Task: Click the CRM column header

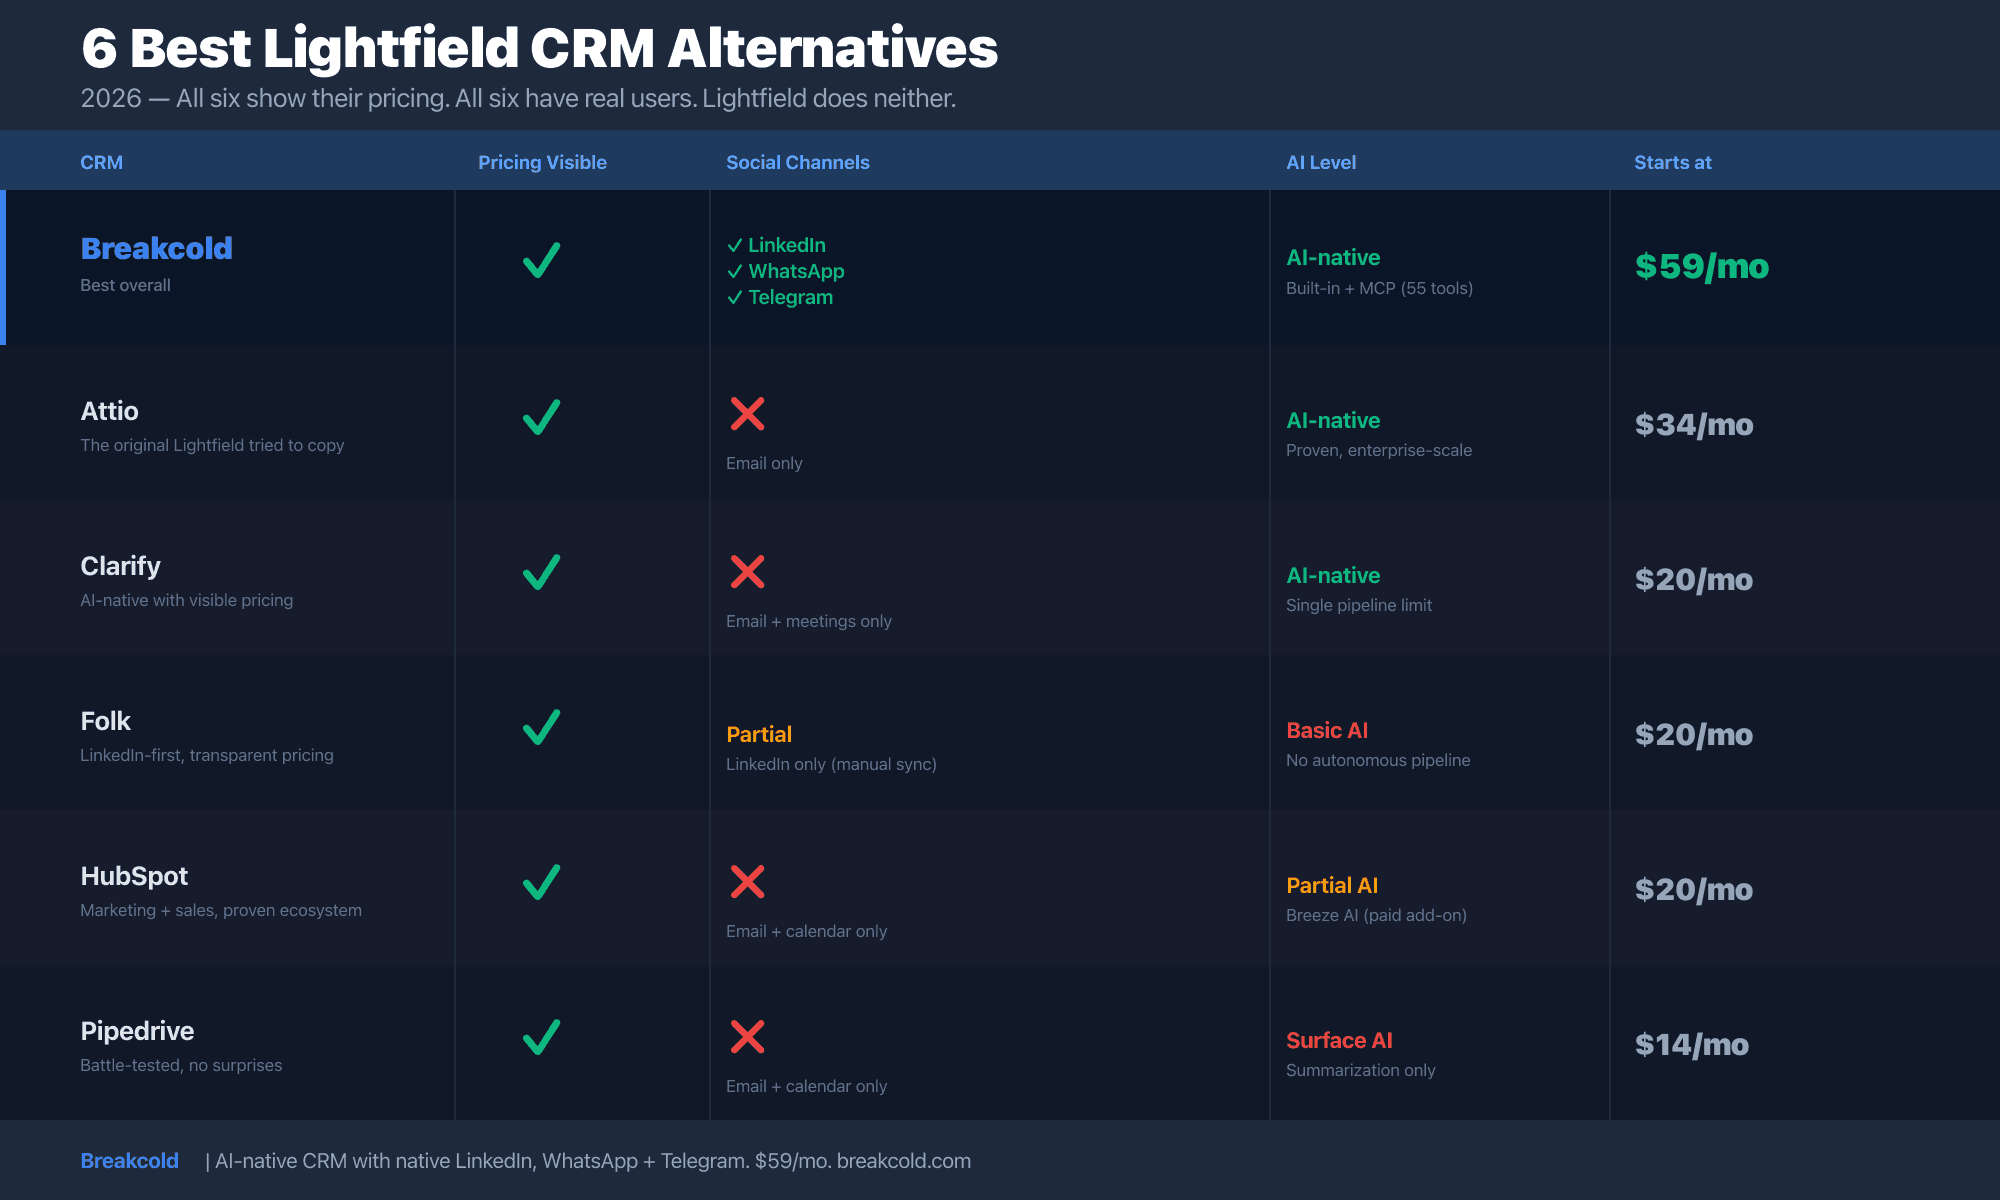Action: click(x=101, y=162)
